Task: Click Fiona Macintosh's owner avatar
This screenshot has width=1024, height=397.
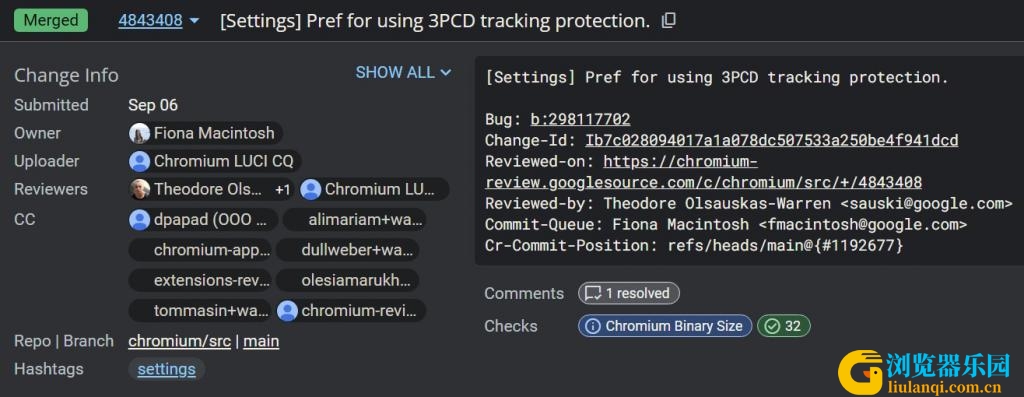Action: click(x=140, y=133)
